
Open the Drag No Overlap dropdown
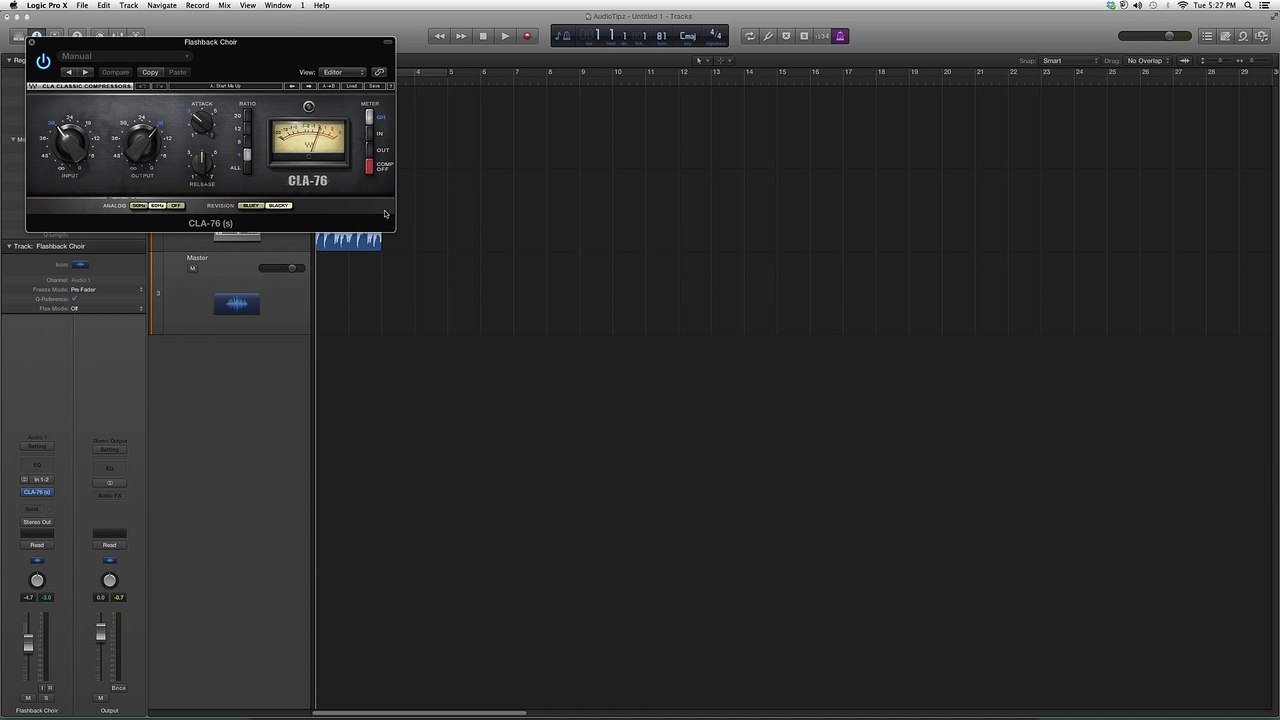click(x=1148, y=61)
